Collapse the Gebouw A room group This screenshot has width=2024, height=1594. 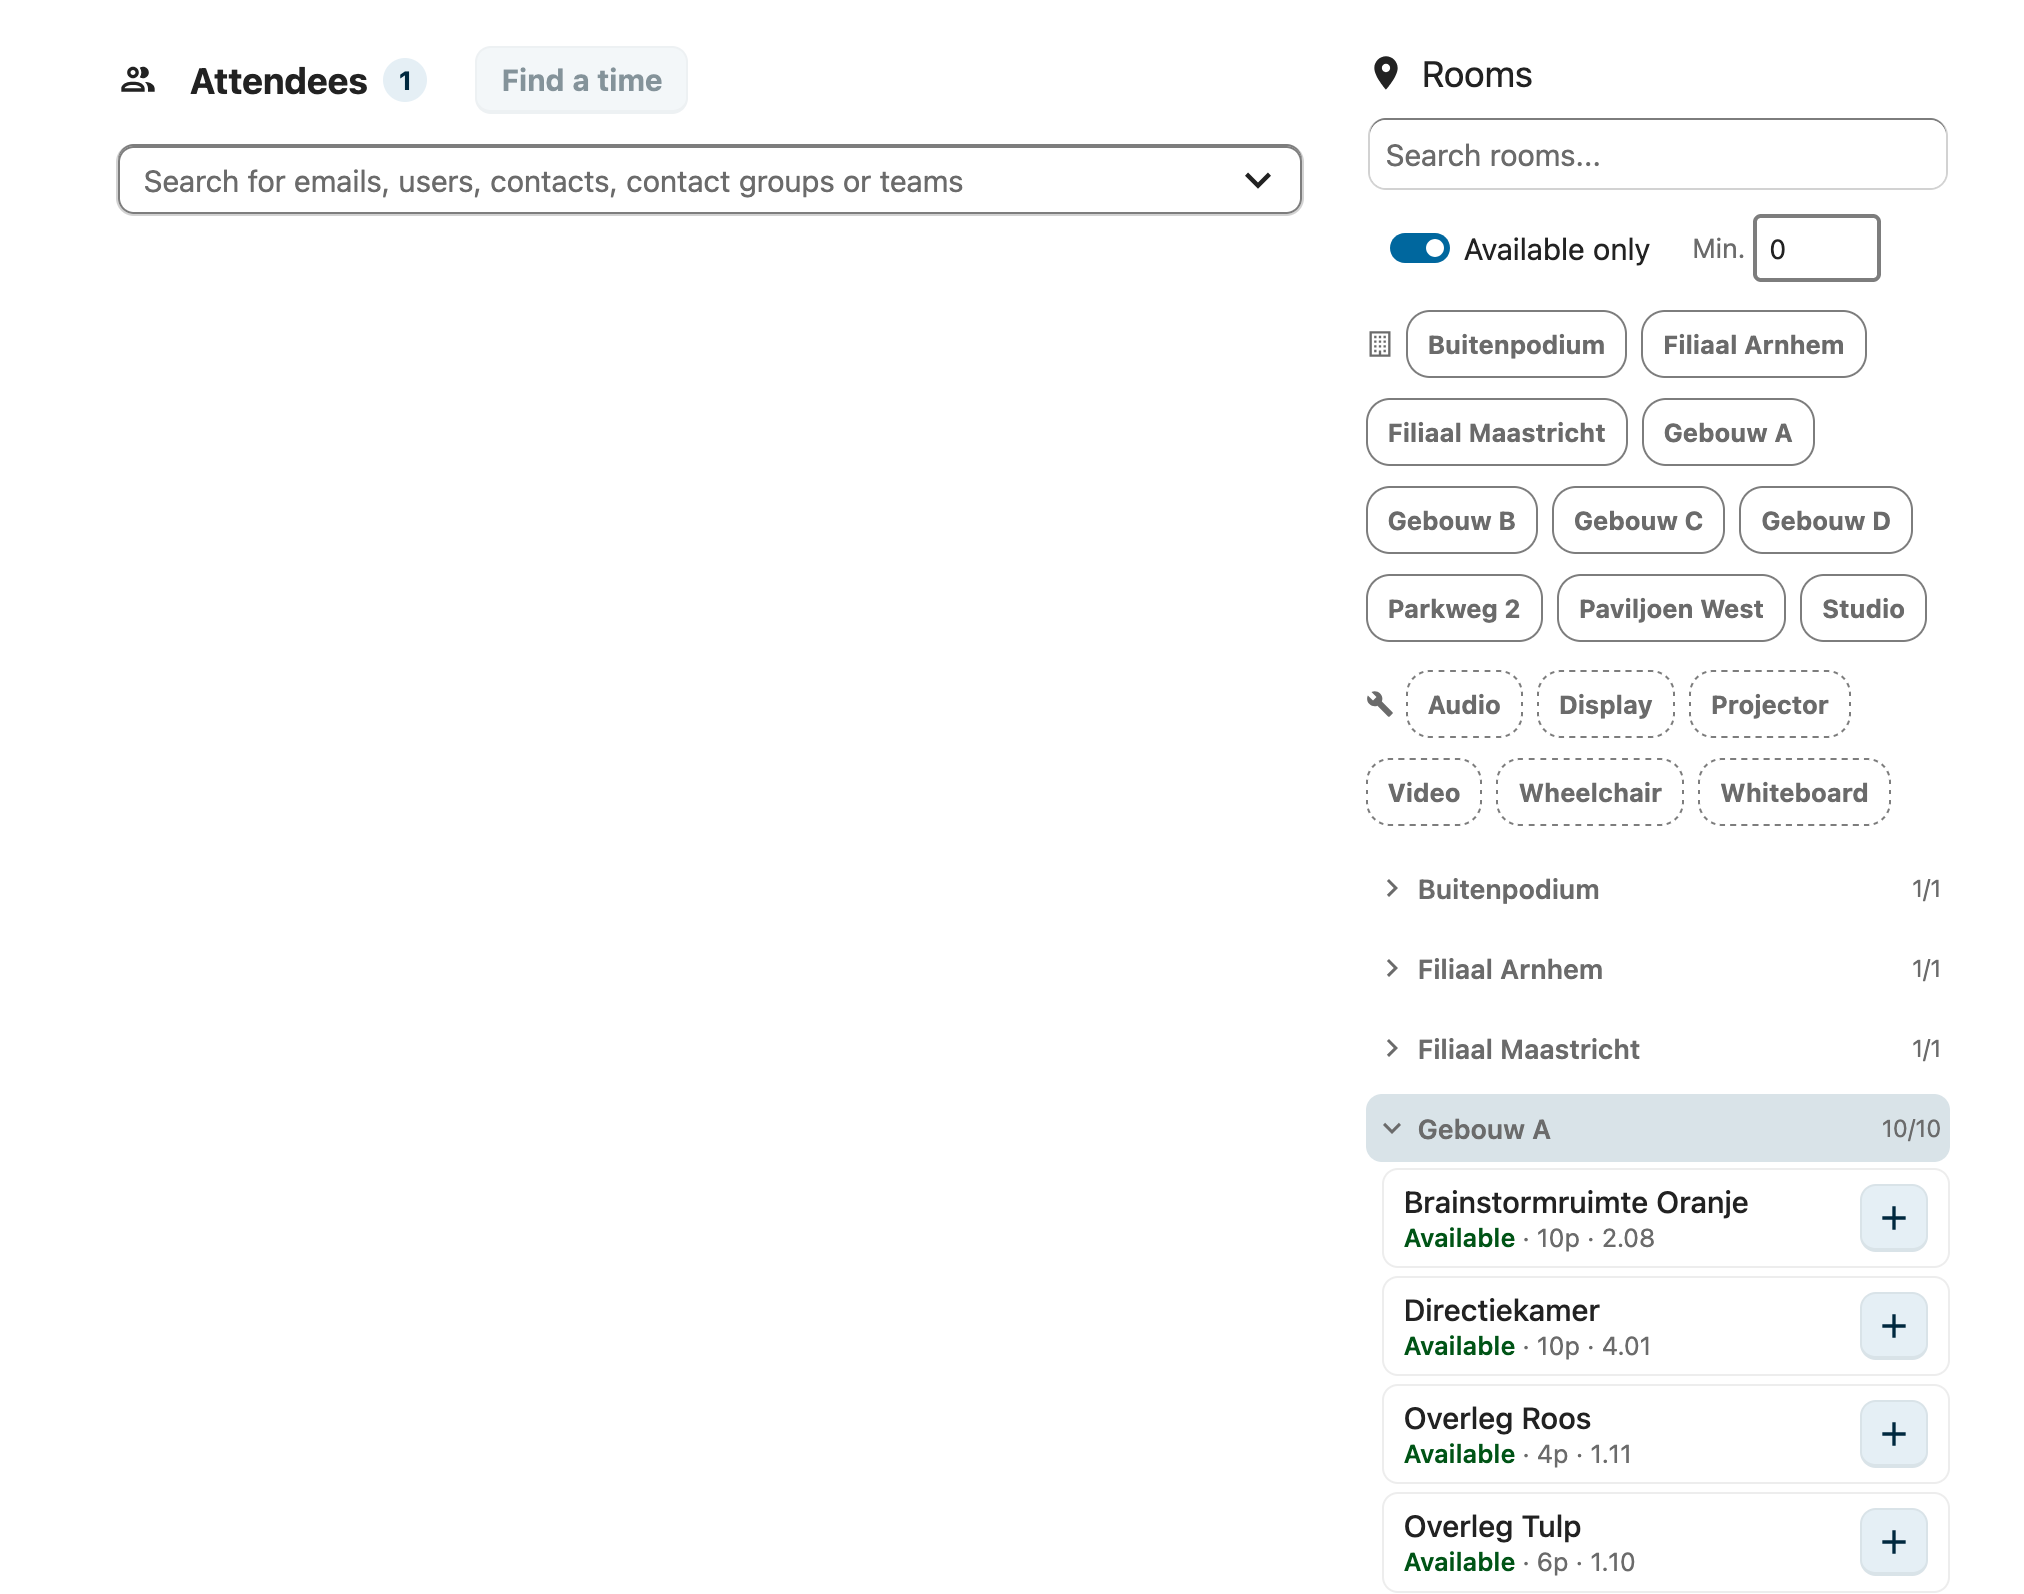click(1483, 1129)
